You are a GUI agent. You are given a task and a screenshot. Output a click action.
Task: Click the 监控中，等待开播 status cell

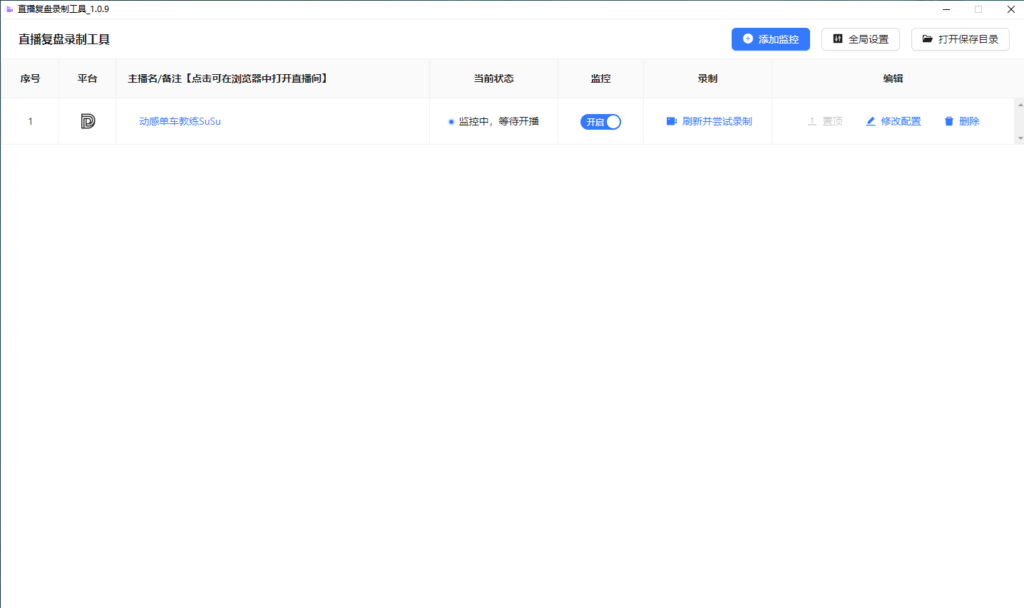pyautogui.click(x=494, y=121)
